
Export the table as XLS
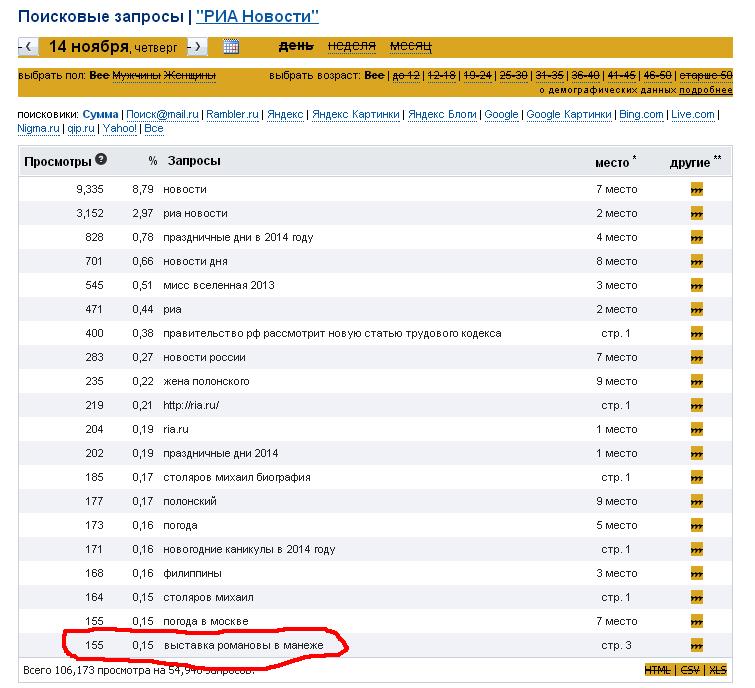(x=718, y=669)
